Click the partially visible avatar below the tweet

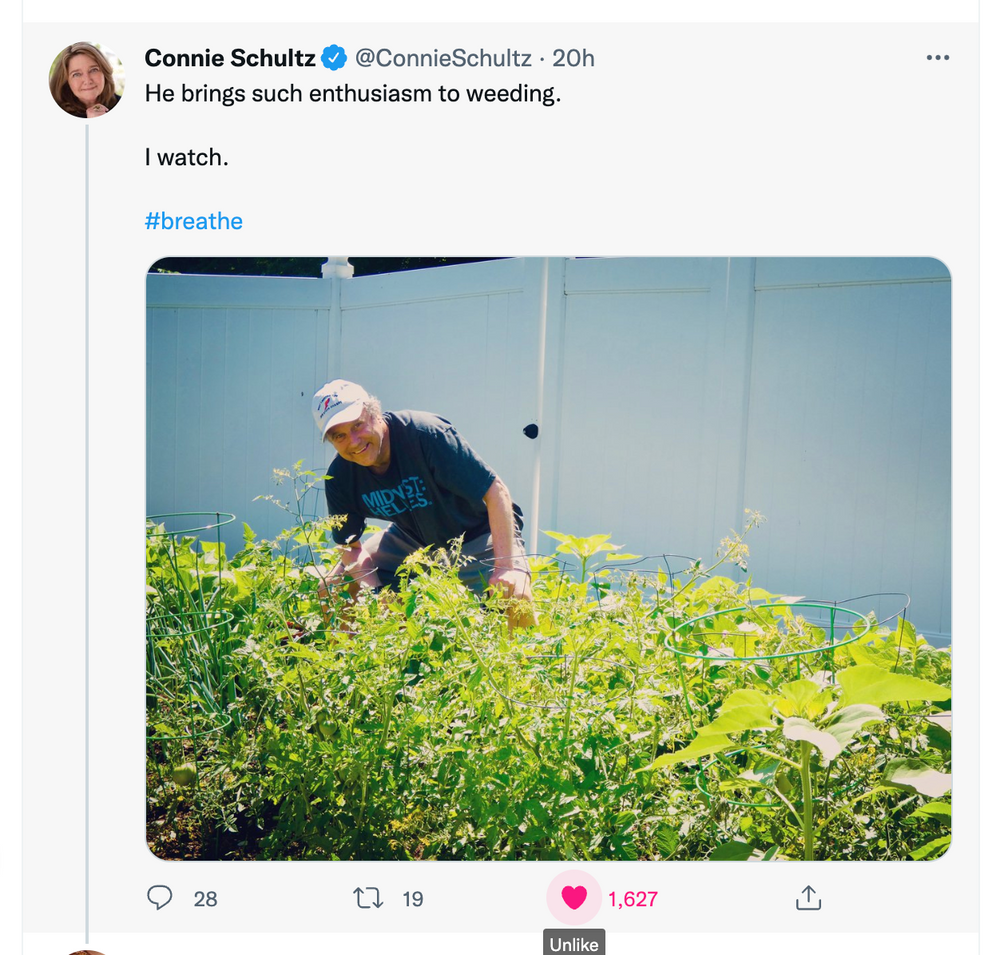tap(86, 951)
